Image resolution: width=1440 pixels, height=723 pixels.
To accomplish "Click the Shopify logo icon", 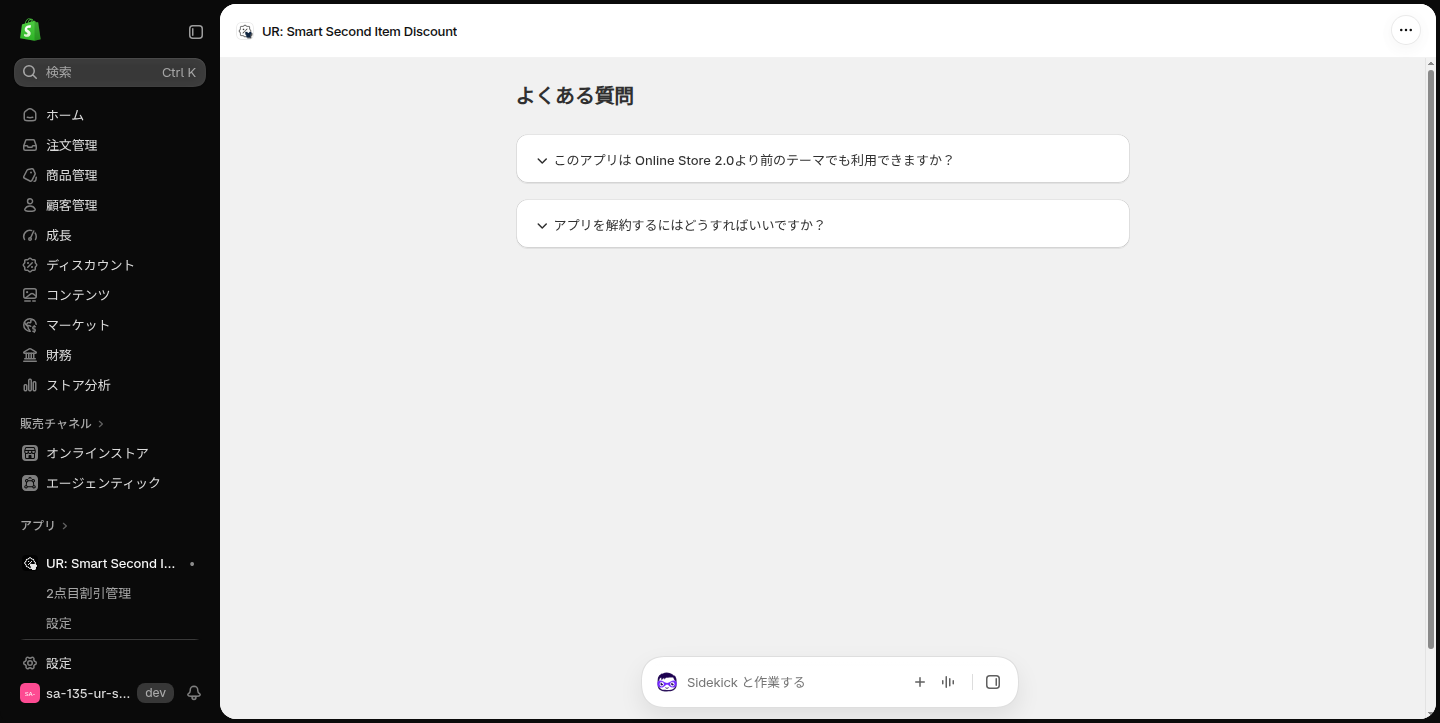I will (30, 30).
